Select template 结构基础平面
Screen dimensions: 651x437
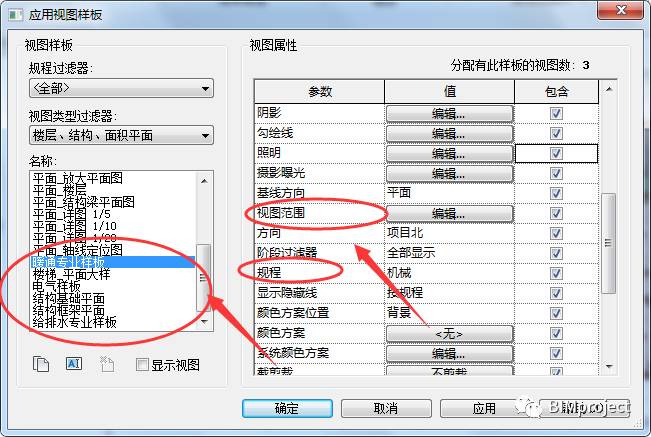pos(69,298)
